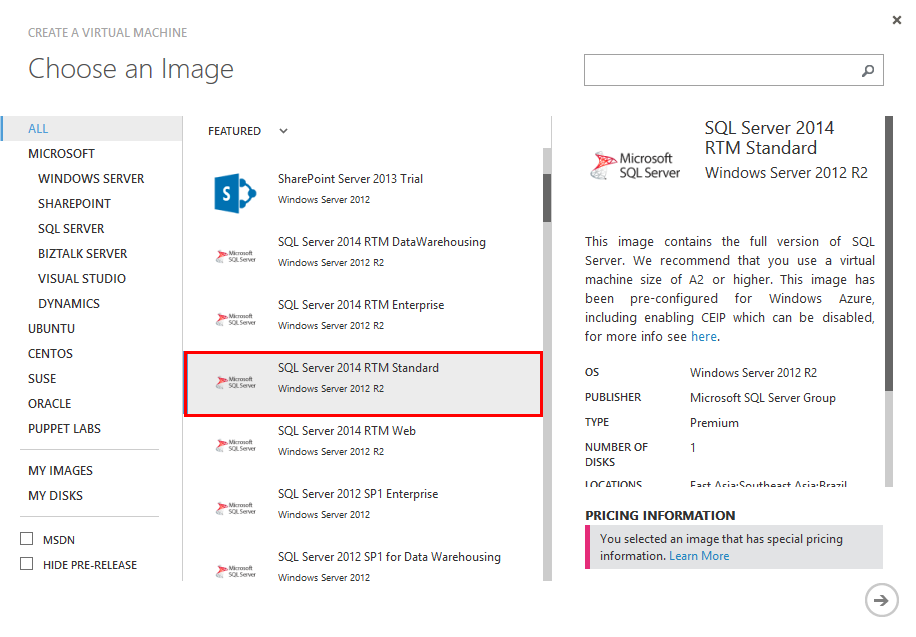This screenshot has width=916, height=637.
Task: Select SQL Server 2014 RTM DataWarehousing image
Action: click(363, 256)
